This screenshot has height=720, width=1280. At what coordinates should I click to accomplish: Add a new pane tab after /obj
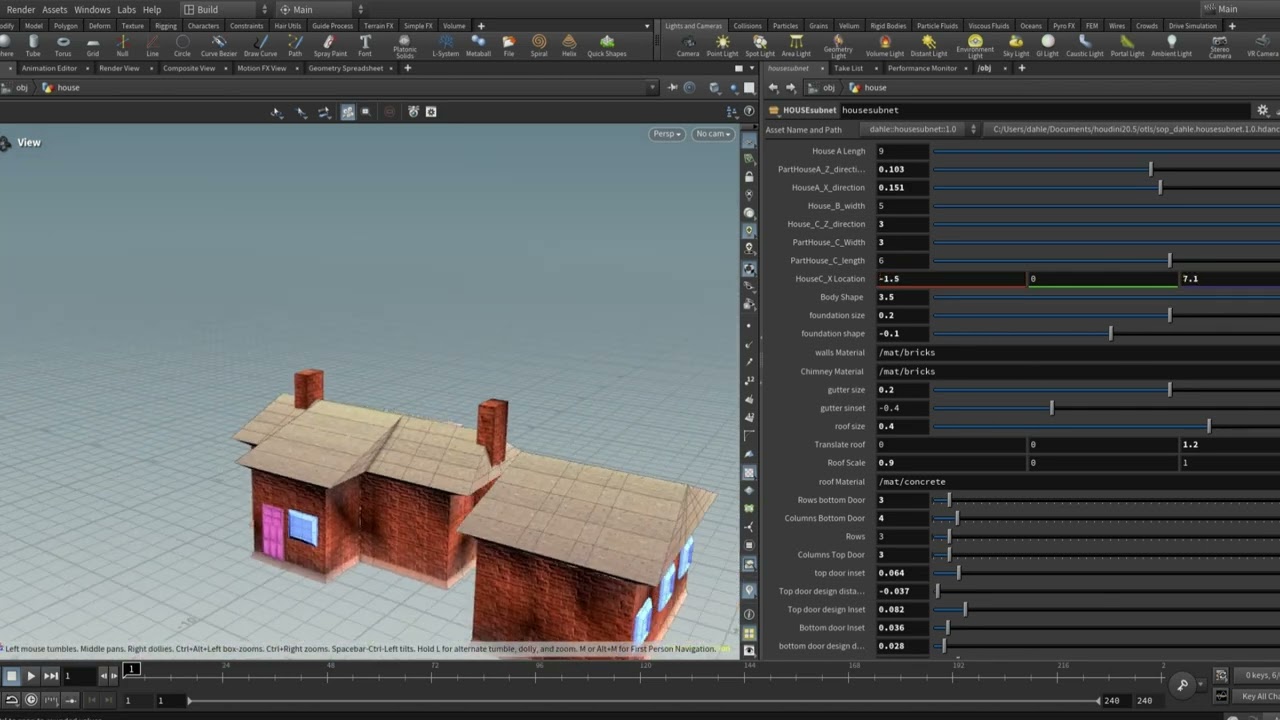point(1021,68)
